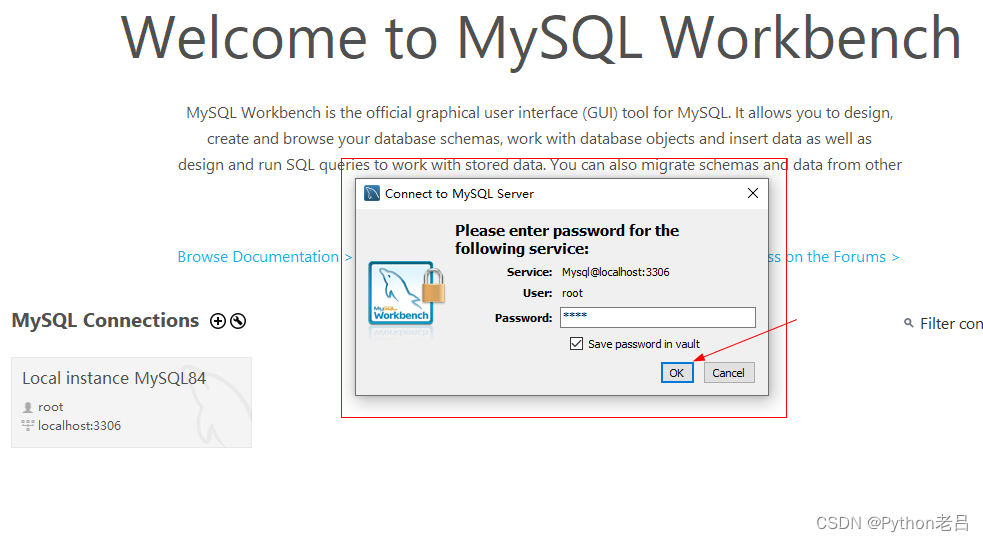Close the Connect to MySQL Server dialog
This screenshot has height=542, width=983.
[753, 193]
